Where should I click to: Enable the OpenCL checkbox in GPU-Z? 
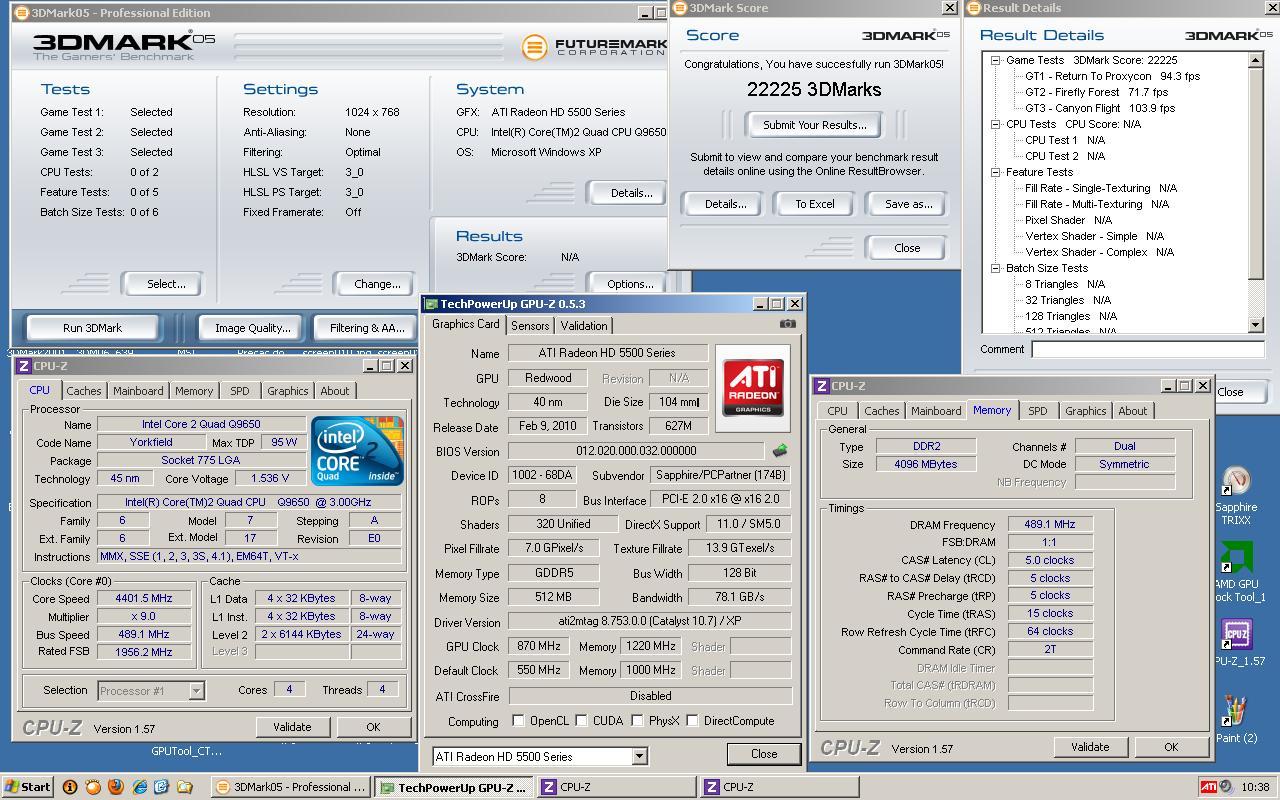[x=518, y=721]
